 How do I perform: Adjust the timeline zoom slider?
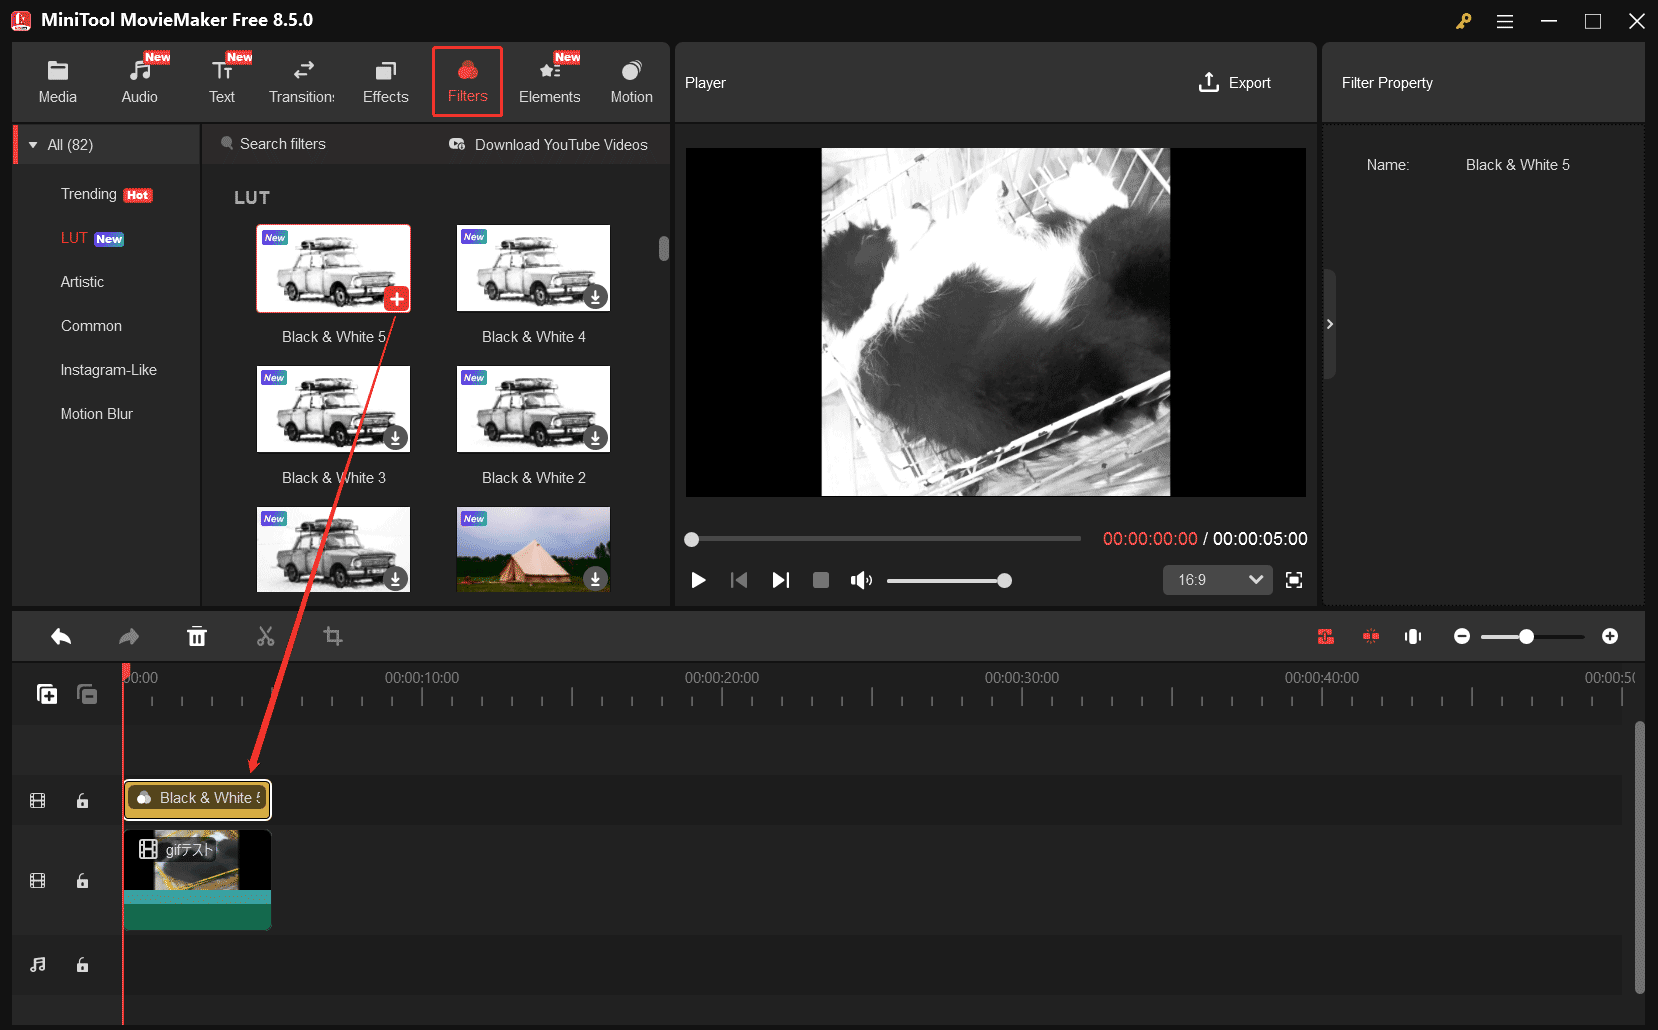click(x=1526, y=636)
